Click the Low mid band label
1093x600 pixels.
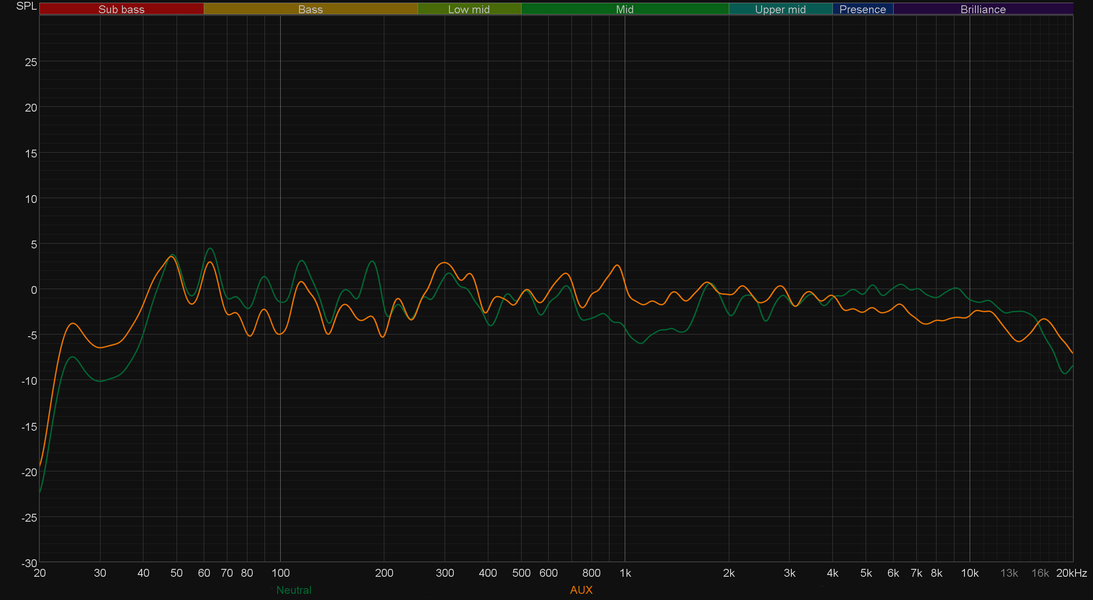(x=469, y=9)
